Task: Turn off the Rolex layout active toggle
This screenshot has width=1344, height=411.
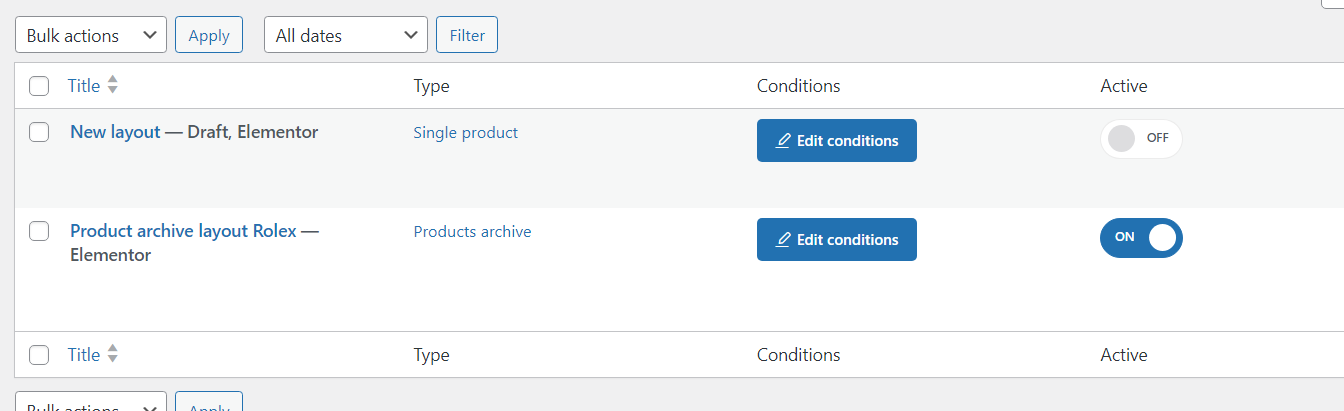Action: tap(1141, 237)
